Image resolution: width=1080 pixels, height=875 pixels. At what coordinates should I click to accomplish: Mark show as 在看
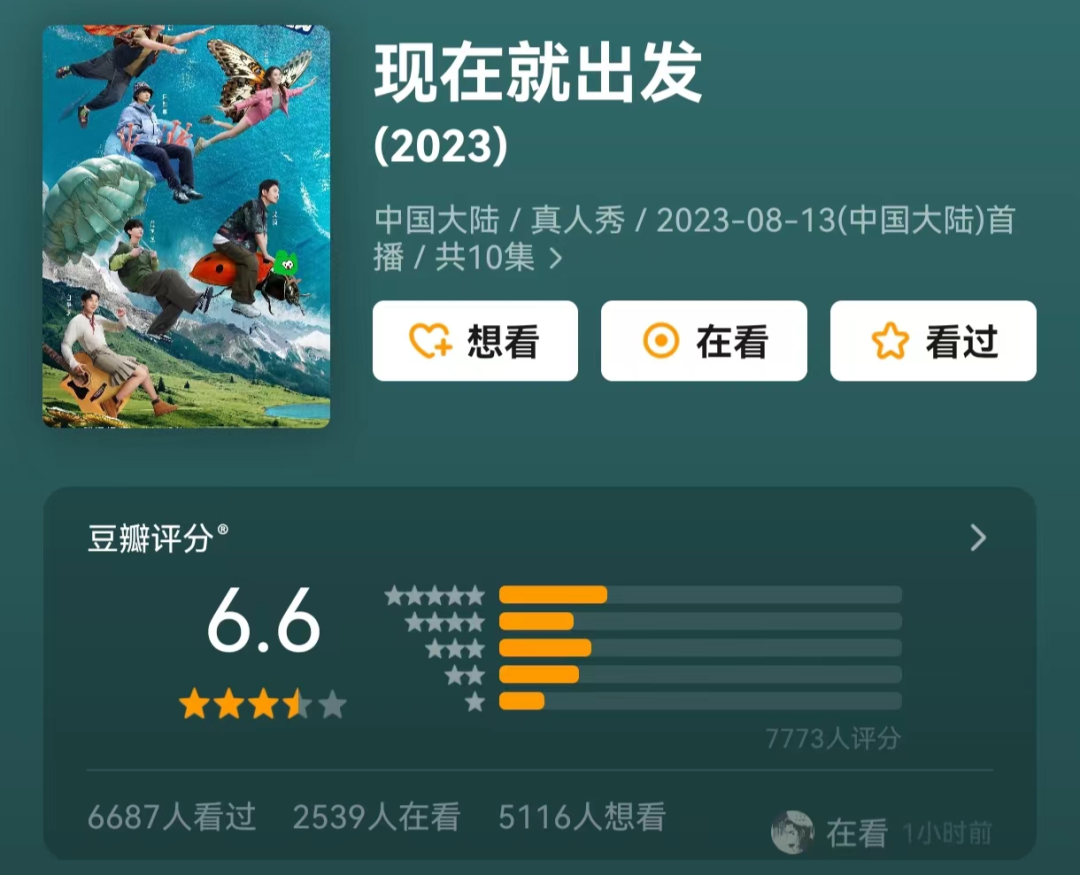point(704,341)
